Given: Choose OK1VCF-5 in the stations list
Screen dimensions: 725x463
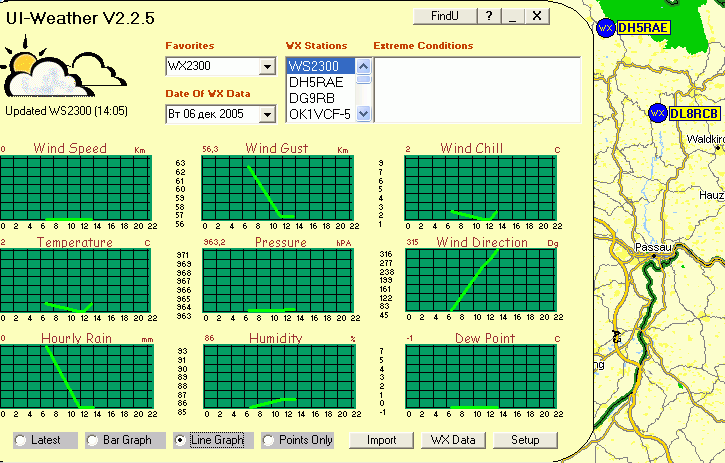Looking at the screenshot, I should pyautogui.click(x=319, y=114).
